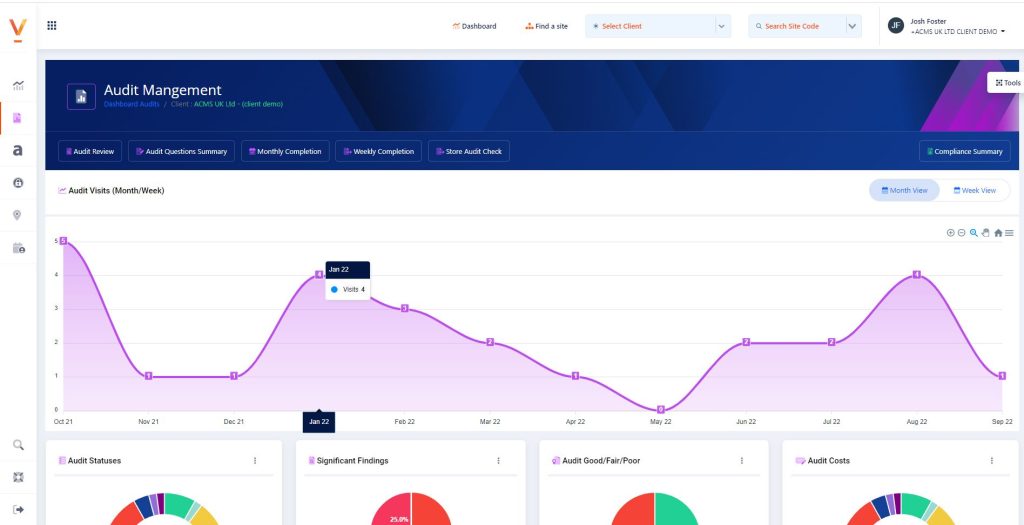Open the chart hamburger export menu
This screenshot has width=1024, height=525.
coord(1009,233)
